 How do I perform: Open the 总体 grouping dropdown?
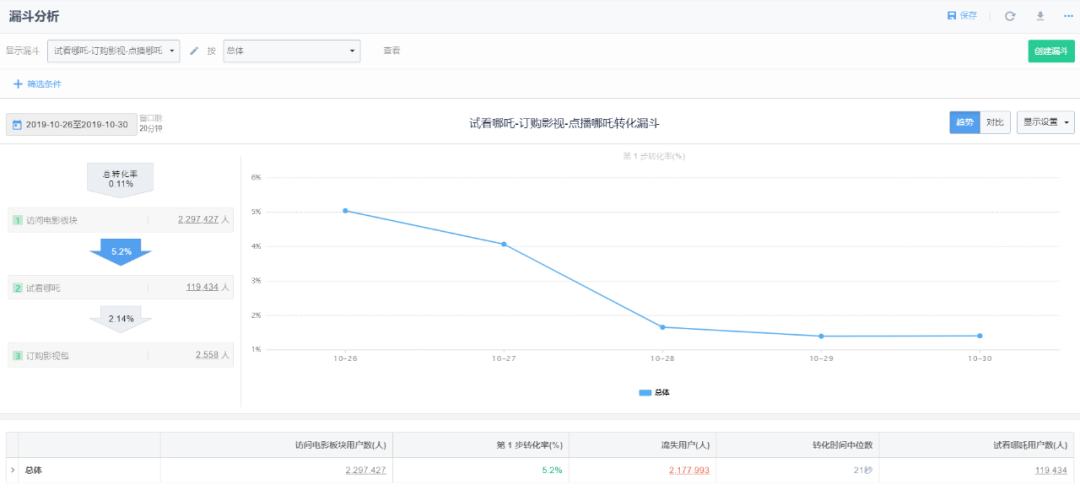click(x=290, y=51)
